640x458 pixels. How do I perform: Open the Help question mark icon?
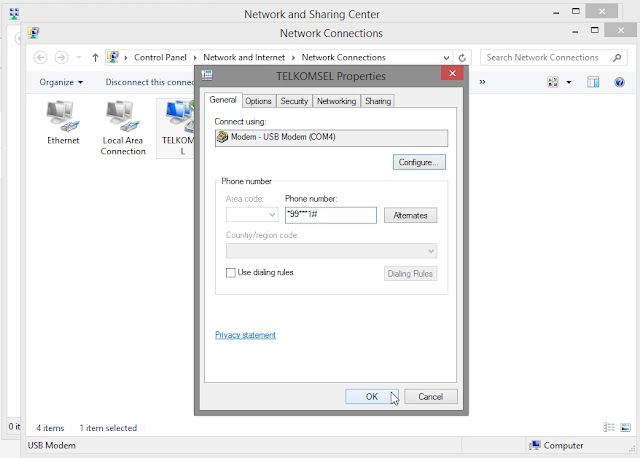(x=619, y=82)
